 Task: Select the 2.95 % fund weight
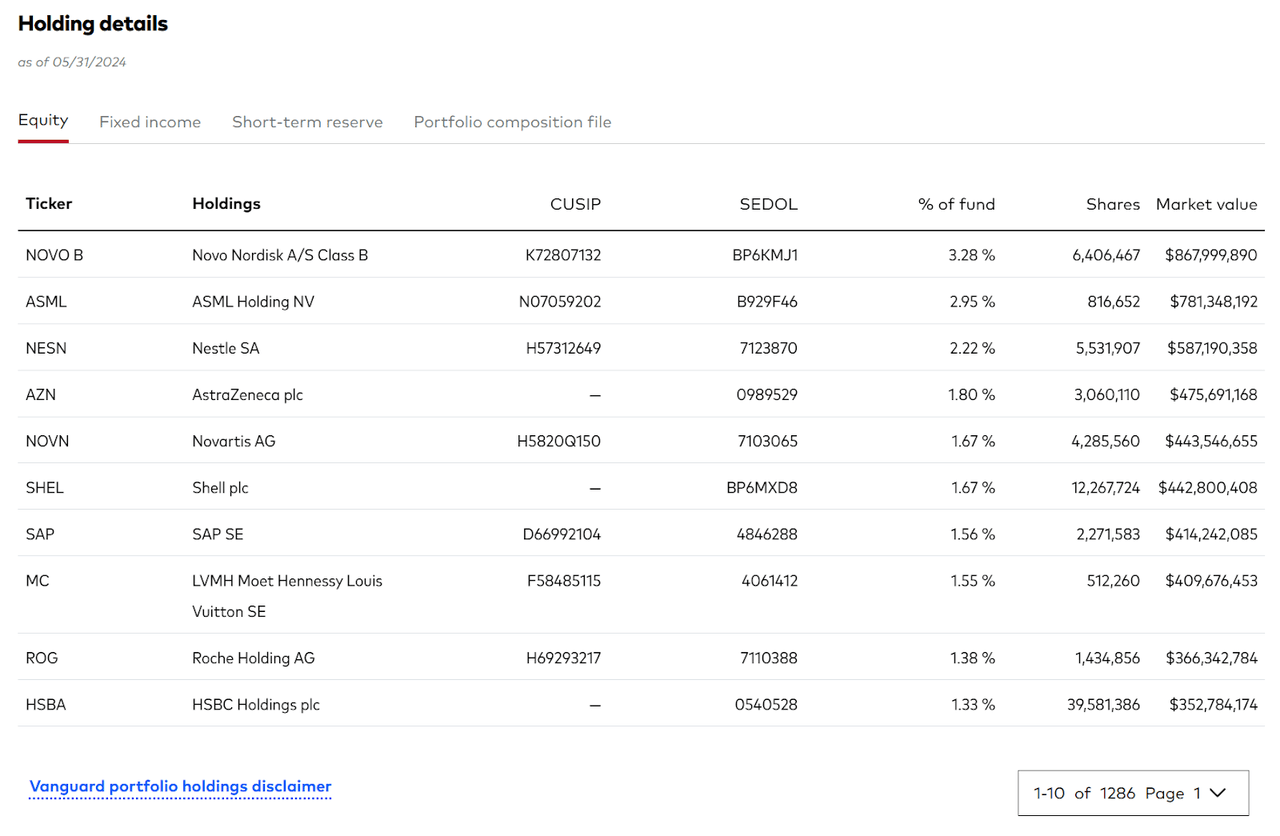972,301
